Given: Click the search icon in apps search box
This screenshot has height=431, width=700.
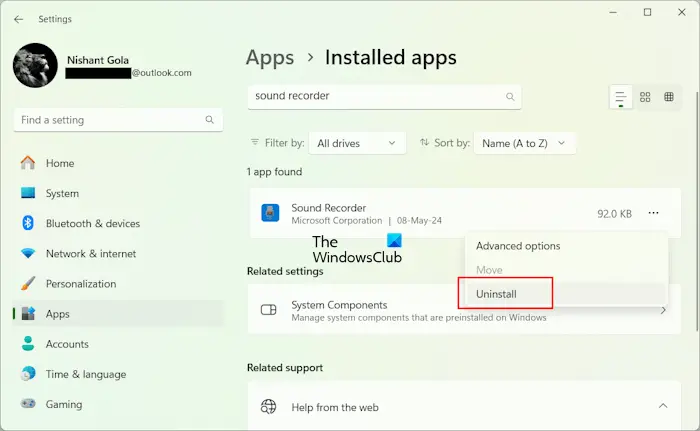Looking at the screenshot, I should (x=510, y=96).
